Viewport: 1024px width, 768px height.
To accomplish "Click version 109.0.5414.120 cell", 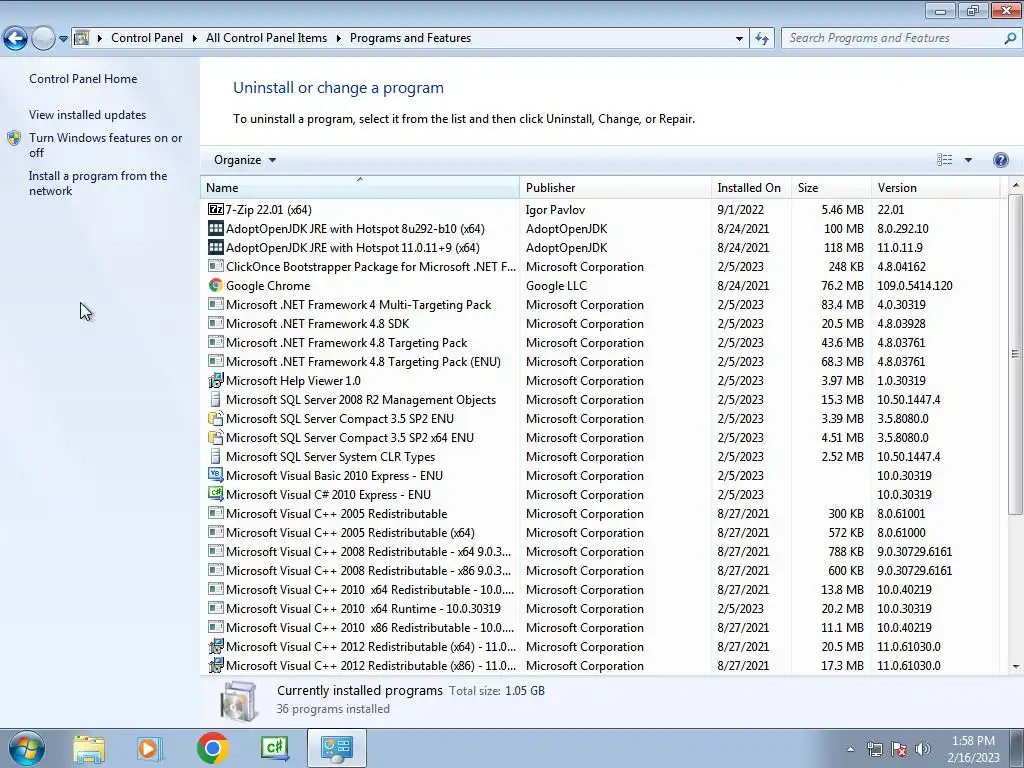I will point(914,285).
